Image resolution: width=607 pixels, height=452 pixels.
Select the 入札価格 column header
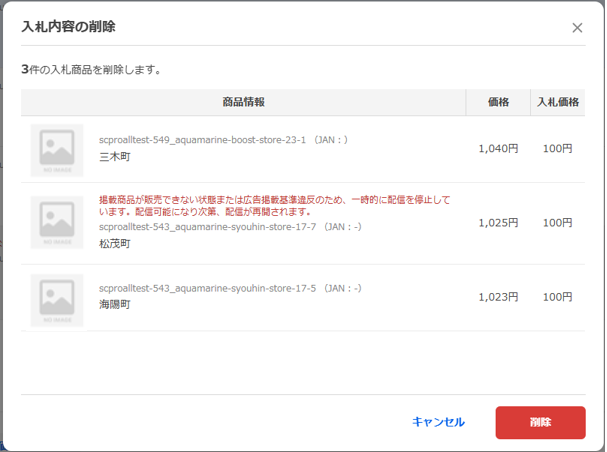558,102
